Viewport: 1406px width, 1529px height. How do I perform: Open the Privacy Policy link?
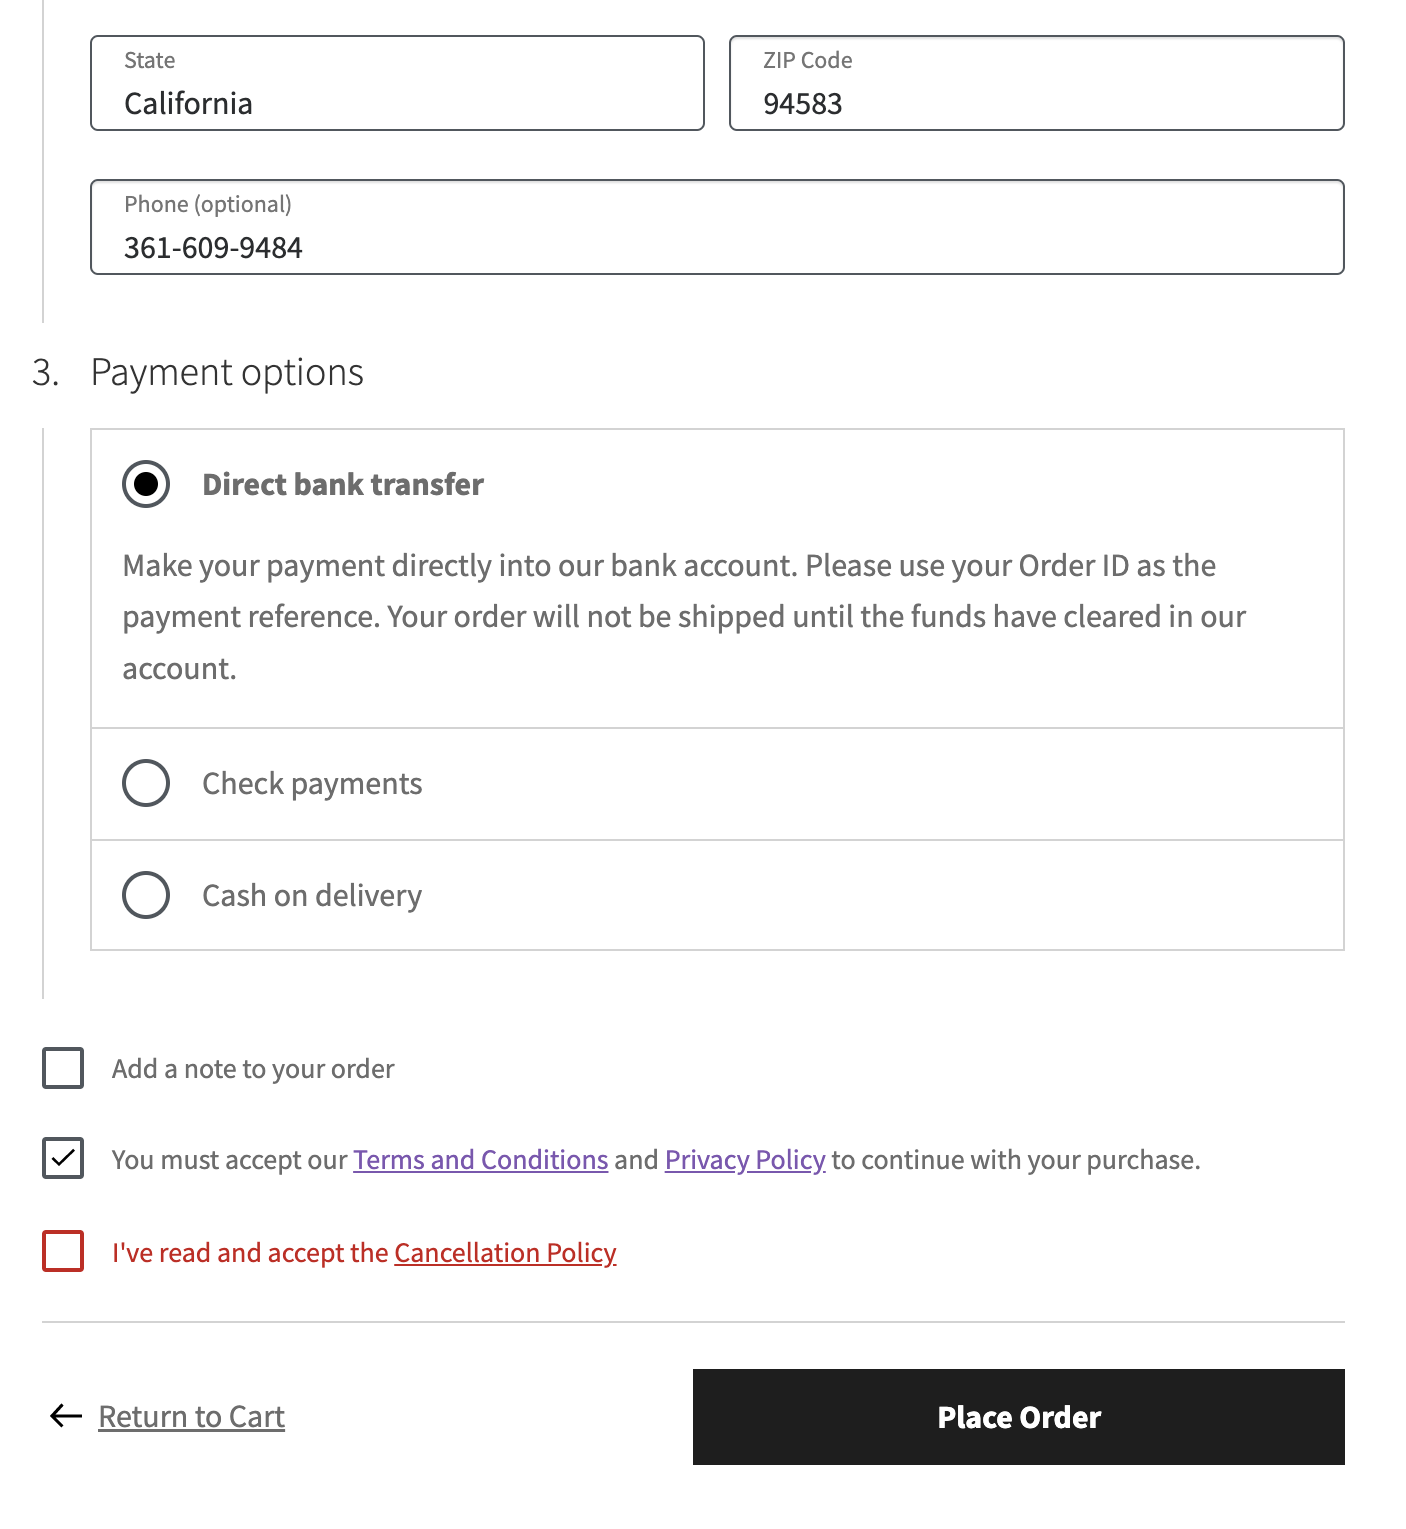click(745, 1160)
